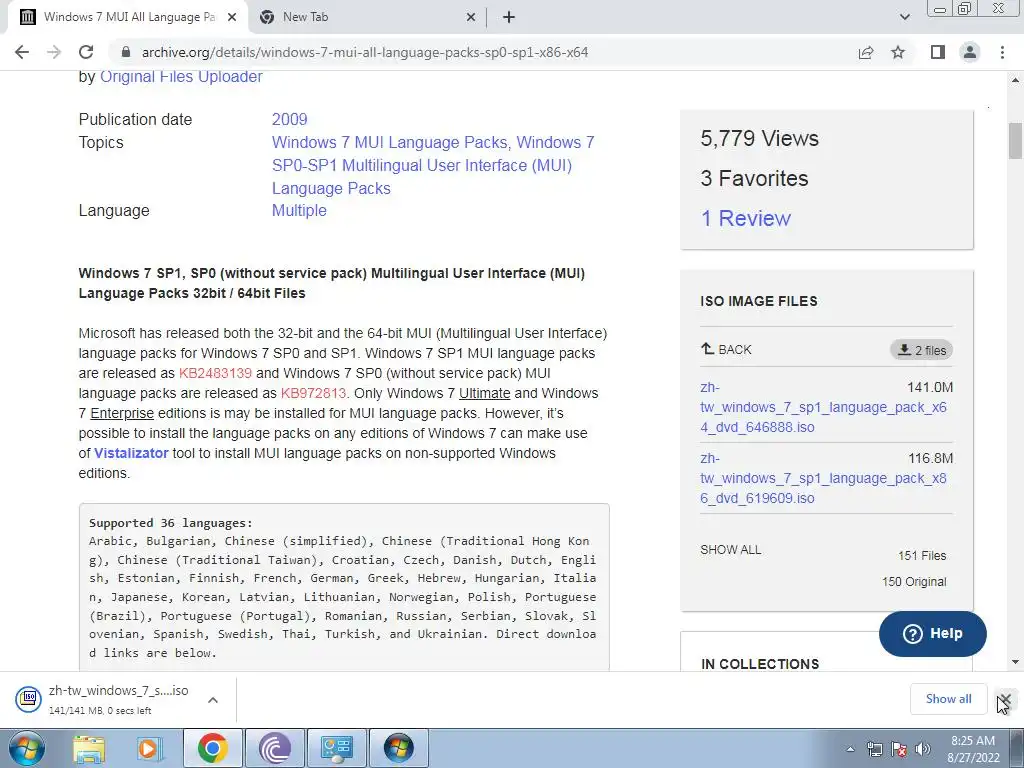The width and height of the screenshot is (1024, 768).
Task: Click the Ultimate edition link
Action: click(x=485, y=393)
